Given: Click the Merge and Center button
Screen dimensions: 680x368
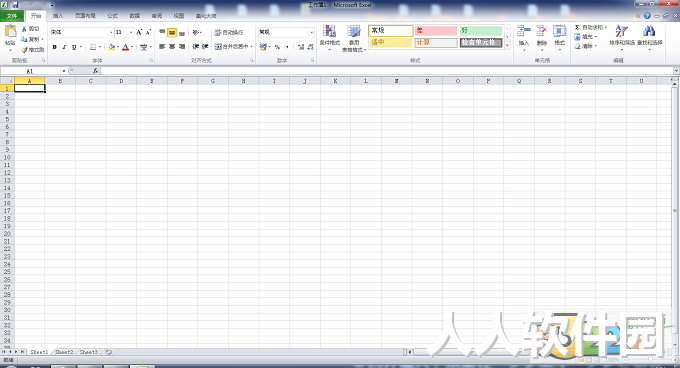Looking at the screenshot, I should [233, 46].
